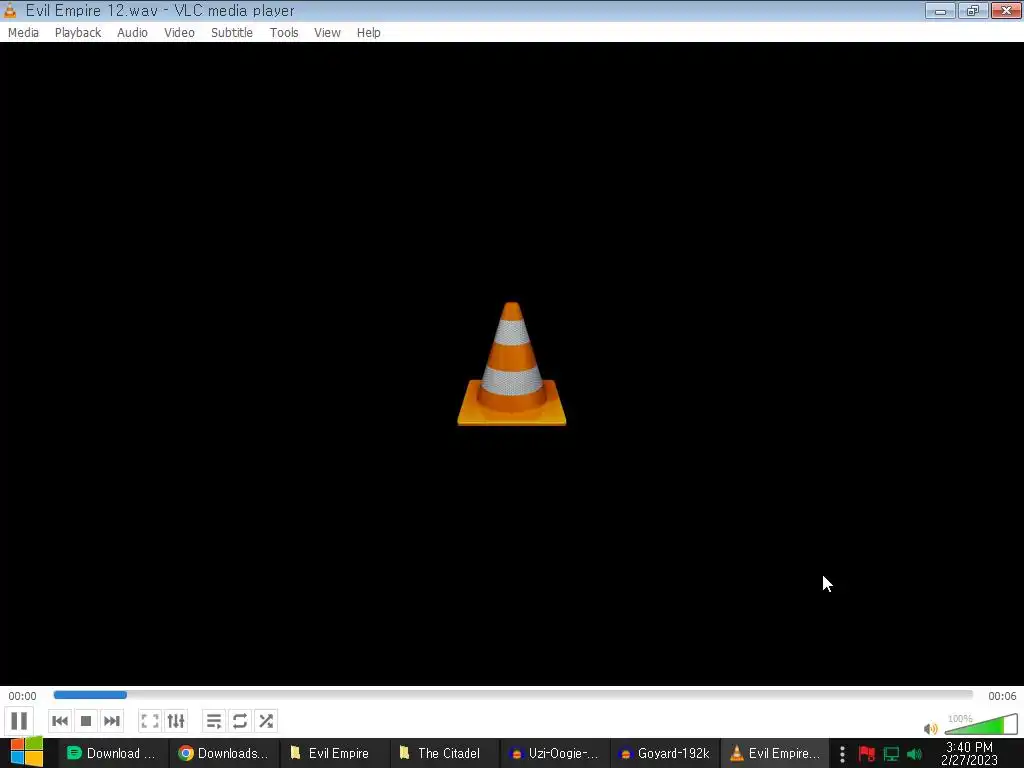Viewport: 1024px width, 768px height.
Task: Click VLC cone icon in title bar
Action: pyautogui.click(x=10, y=10)
